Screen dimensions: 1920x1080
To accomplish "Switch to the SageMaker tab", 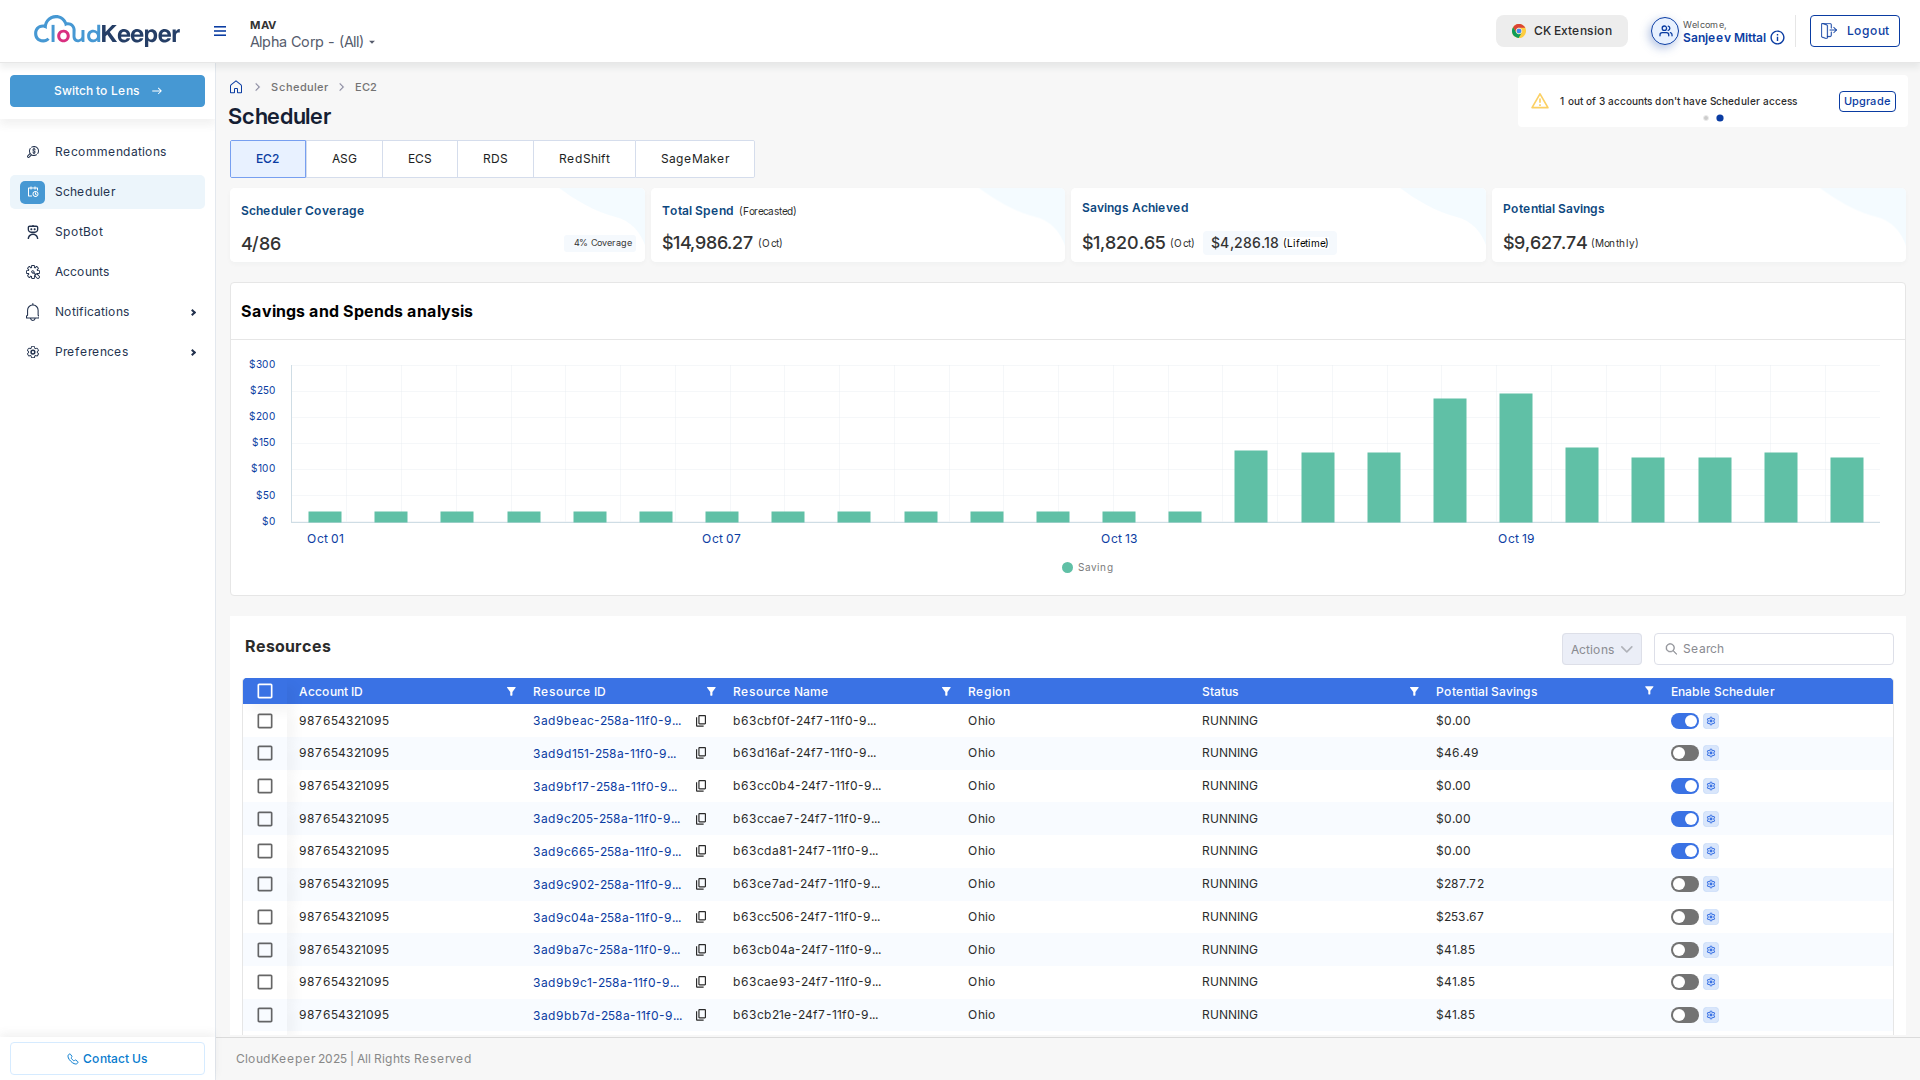I will pyautogui.click(x=695, y=159).
